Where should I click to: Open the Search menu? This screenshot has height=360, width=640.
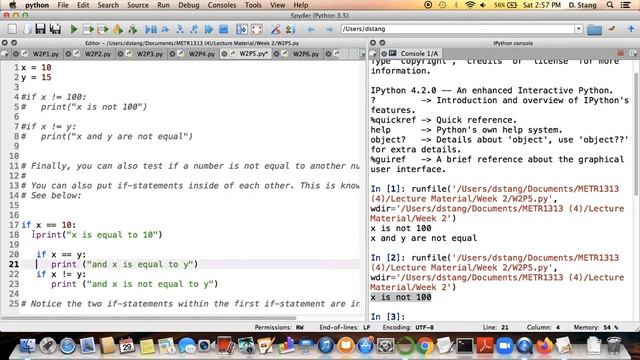coord(108,5)
